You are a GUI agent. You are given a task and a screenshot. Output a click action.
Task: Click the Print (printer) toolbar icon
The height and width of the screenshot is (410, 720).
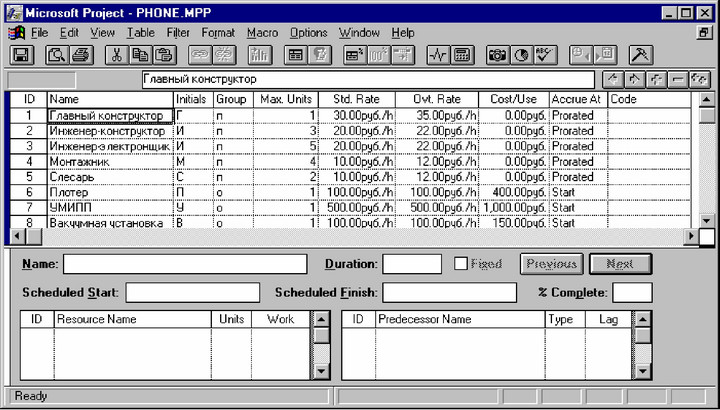(81, 55)
